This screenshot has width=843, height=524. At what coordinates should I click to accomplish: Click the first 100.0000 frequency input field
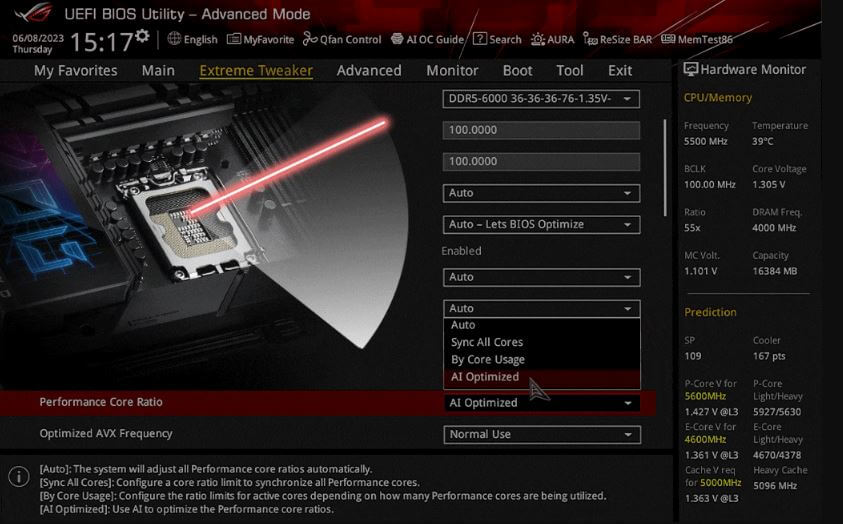(541, 130)
